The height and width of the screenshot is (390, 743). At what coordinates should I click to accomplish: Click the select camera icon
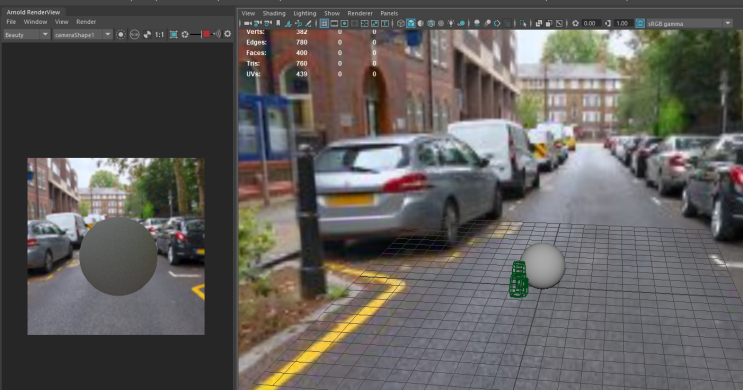tap(248, 23)
